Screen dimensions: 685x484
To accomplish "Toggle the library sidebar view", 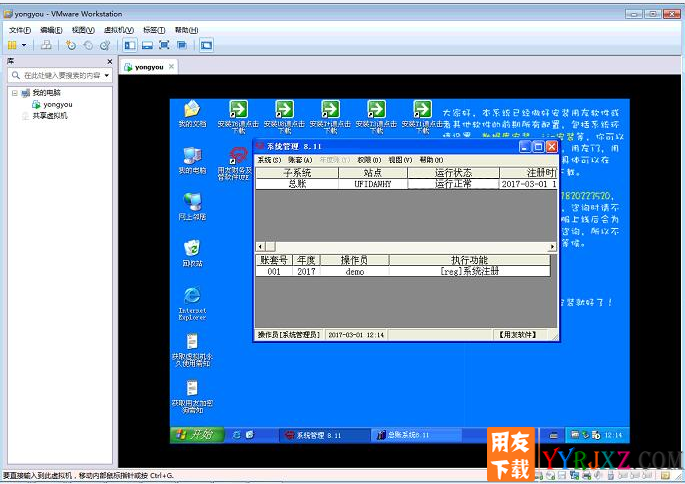I will point(130,45).
